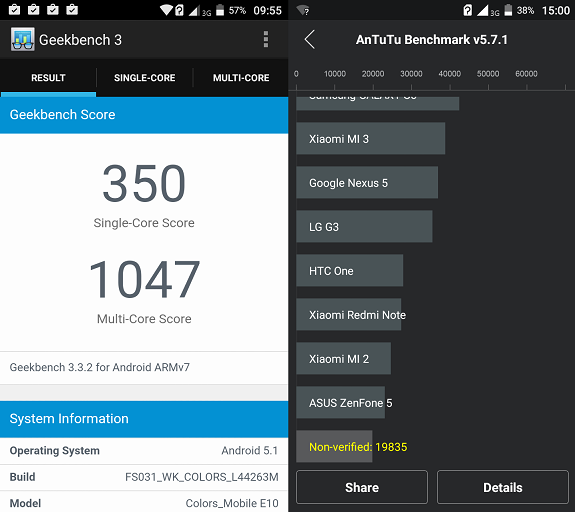Tap the Build FS031_WK_COLORS_L44263M row

pyautogui.click(x=144, y=477)
